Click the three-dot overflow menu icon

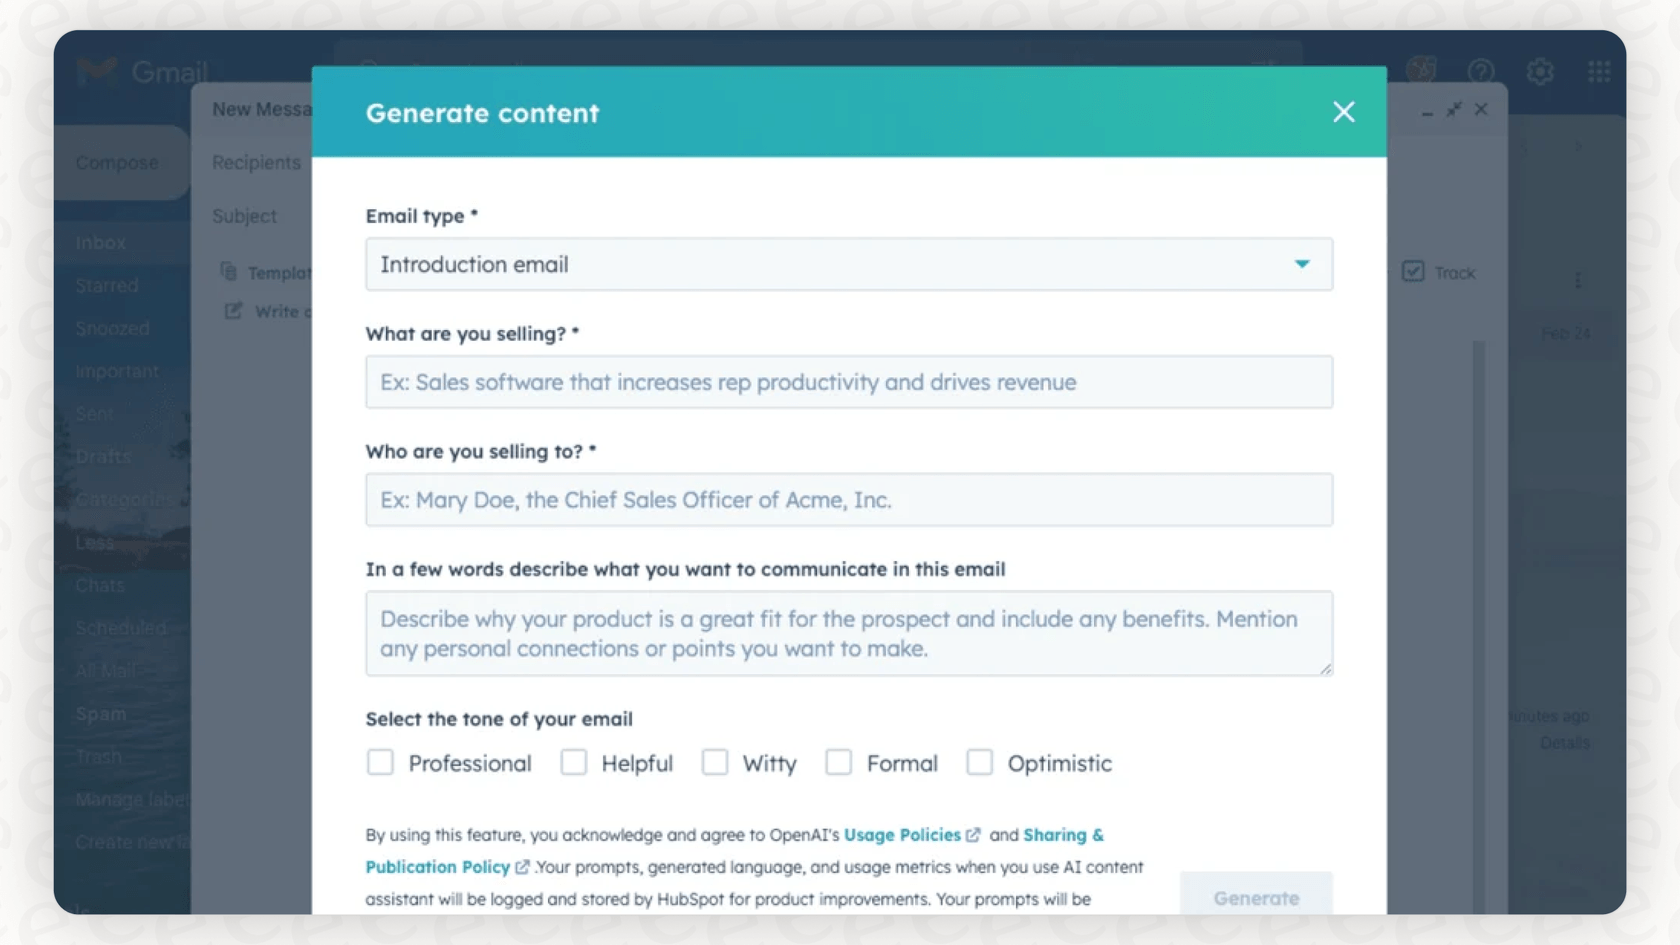1578,280
